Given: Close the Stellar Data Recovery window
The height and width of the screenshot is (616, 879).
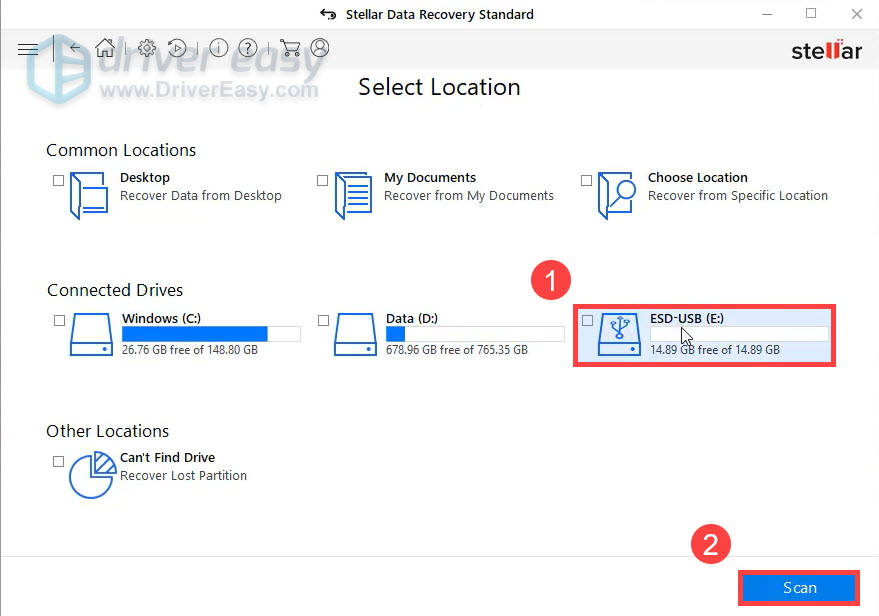Looking at the screenshot, I should click(x=857, y=14).
